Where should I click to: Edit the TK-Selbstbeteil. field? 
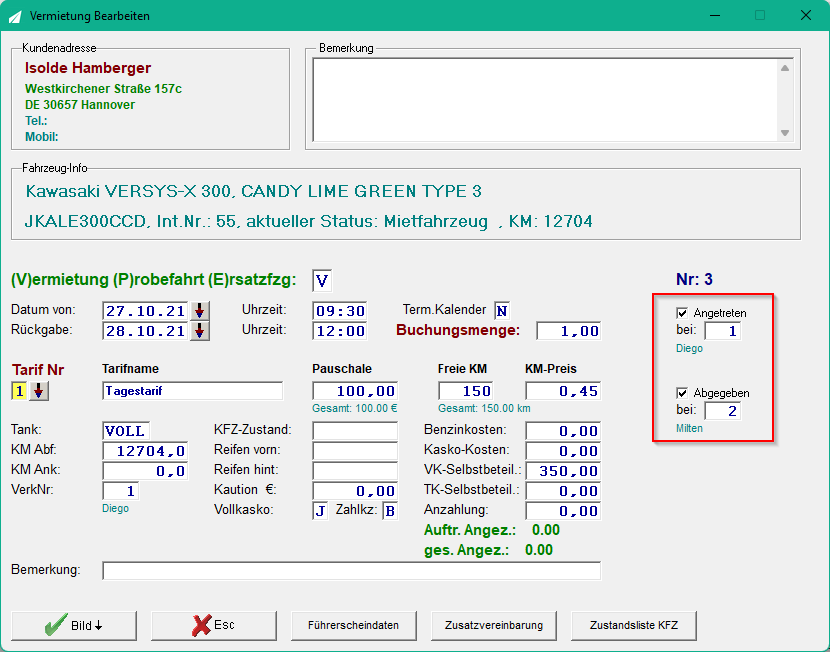(x=563, y=491)
